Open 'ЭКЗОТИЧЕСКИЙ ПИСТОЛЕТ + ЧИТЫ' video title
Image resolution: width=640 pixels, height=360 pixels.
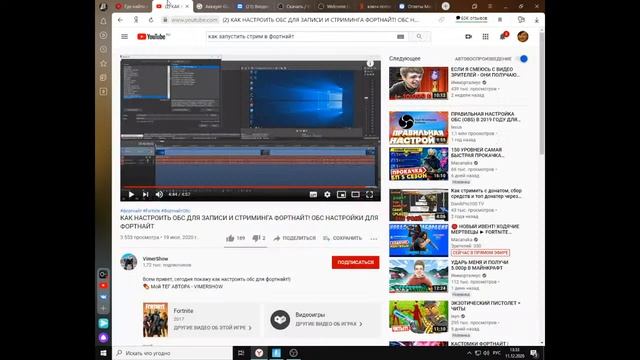click(x=485, y=306)
